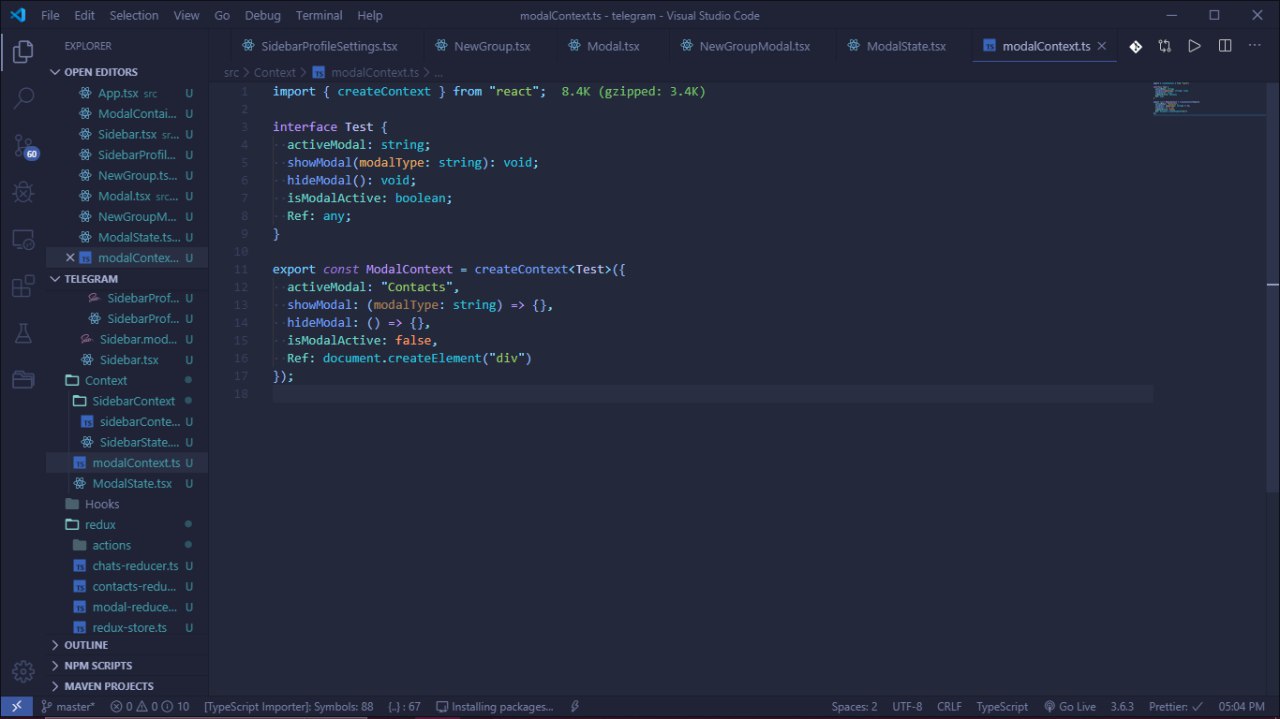Click Go Live in status bar
The height and width of the screenshot is (719, 1280).
point(1070,707)
